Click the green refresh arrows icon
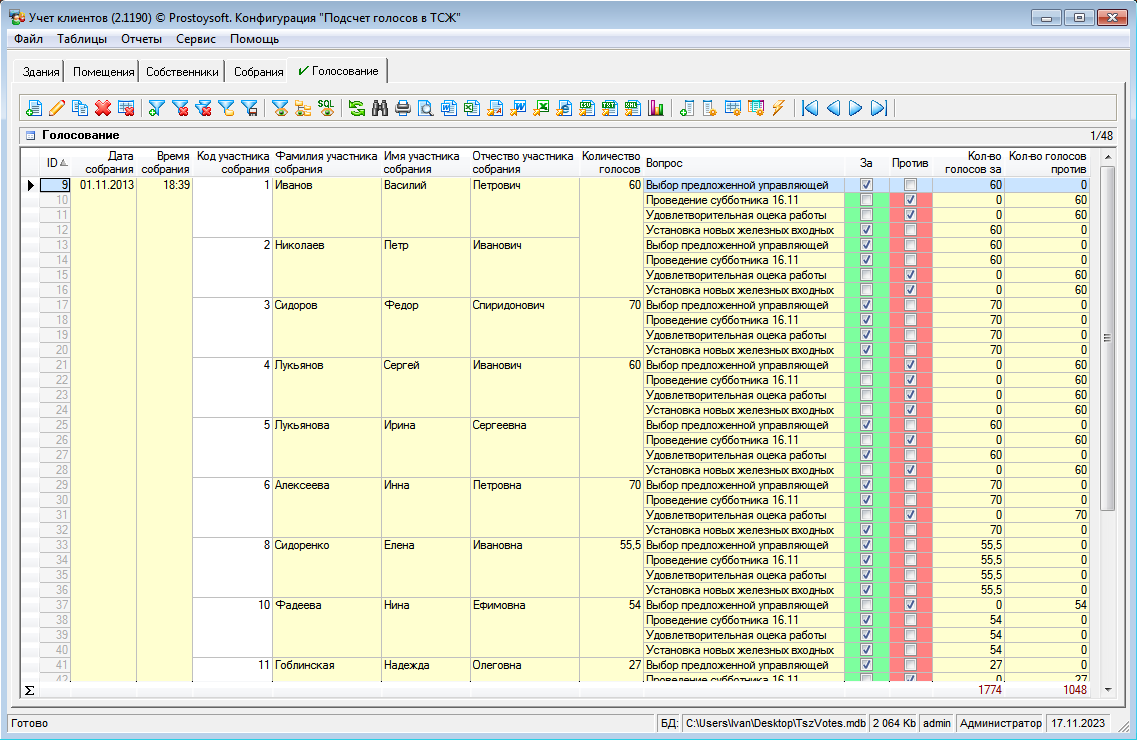This screenshot has width=1137, height=740. tap(357, 108)
